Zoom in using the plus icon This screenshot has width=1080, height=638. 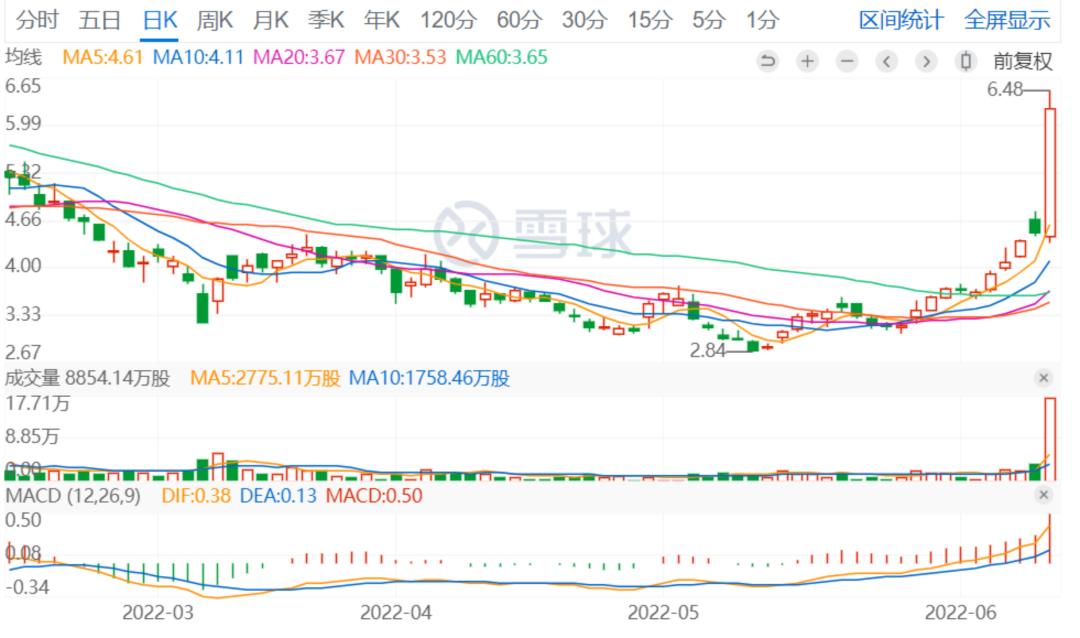[808, 62]
